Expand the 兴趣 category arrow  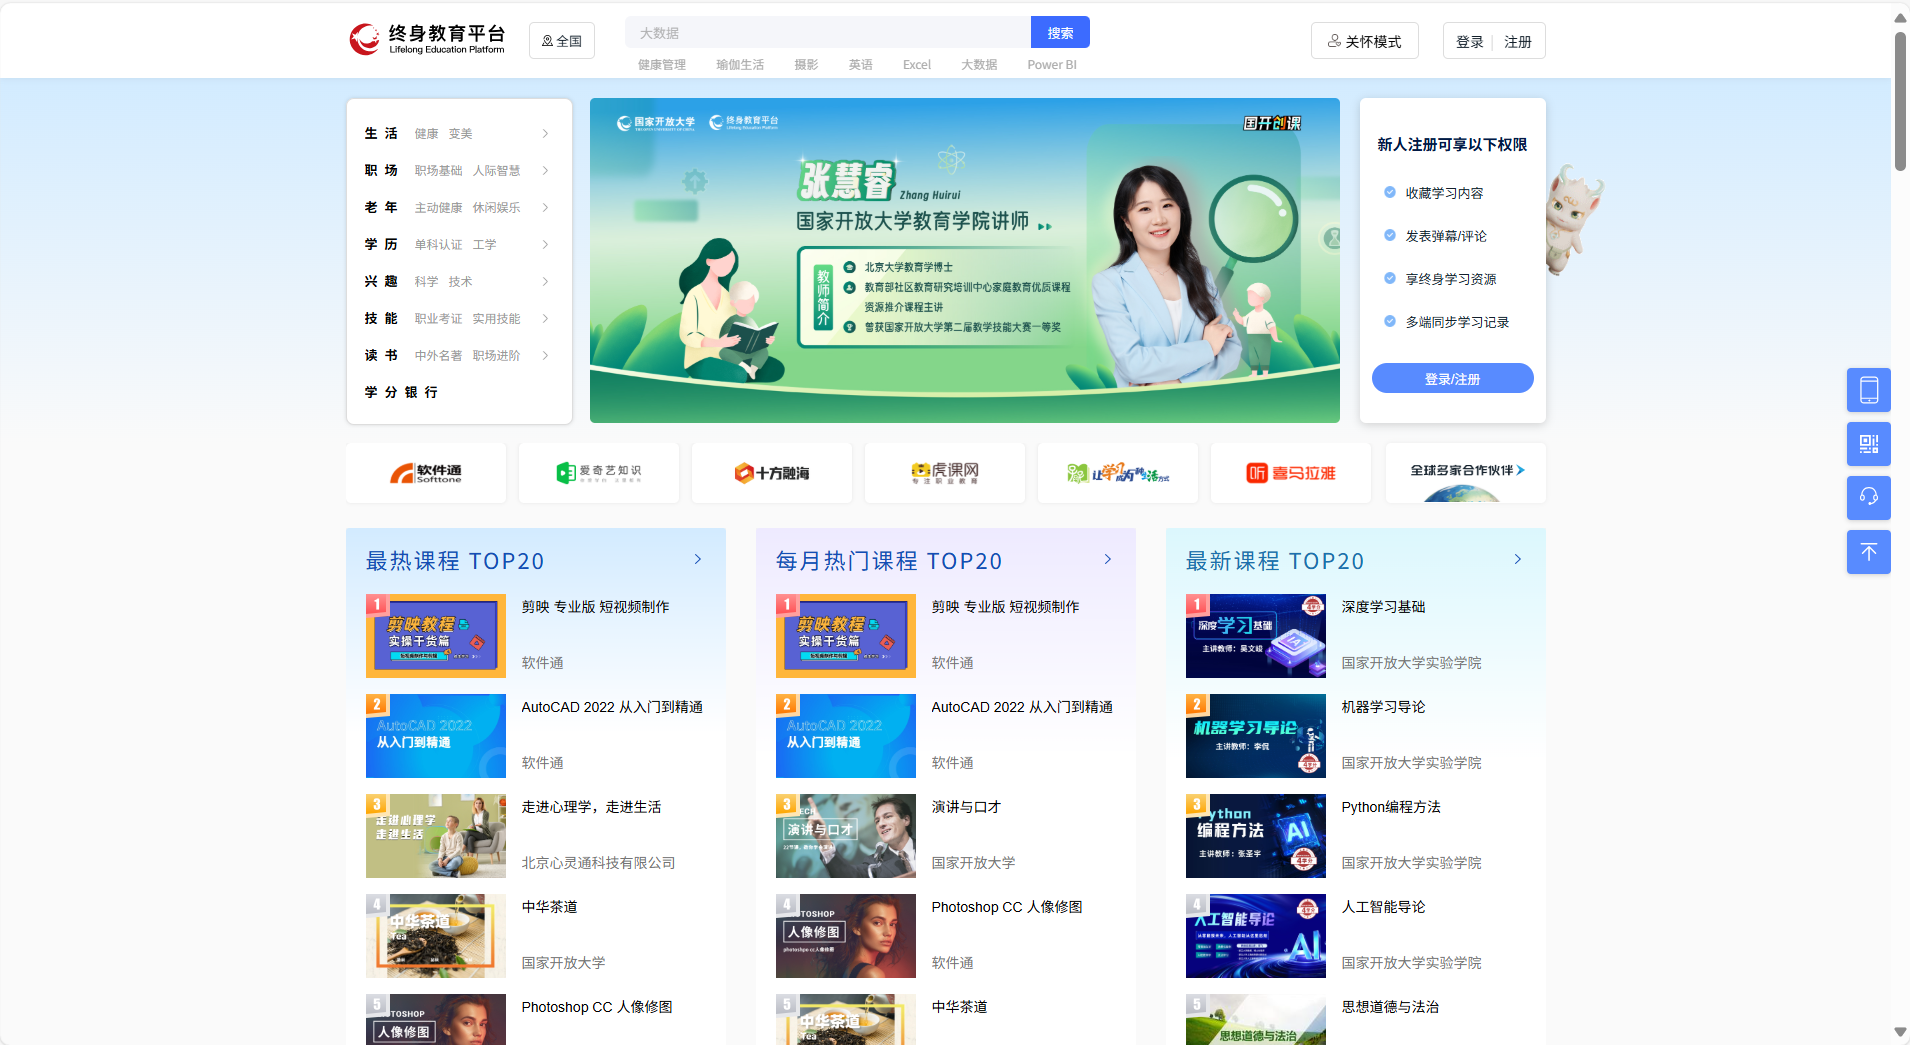pyautogui.click(x=545, y=282)
